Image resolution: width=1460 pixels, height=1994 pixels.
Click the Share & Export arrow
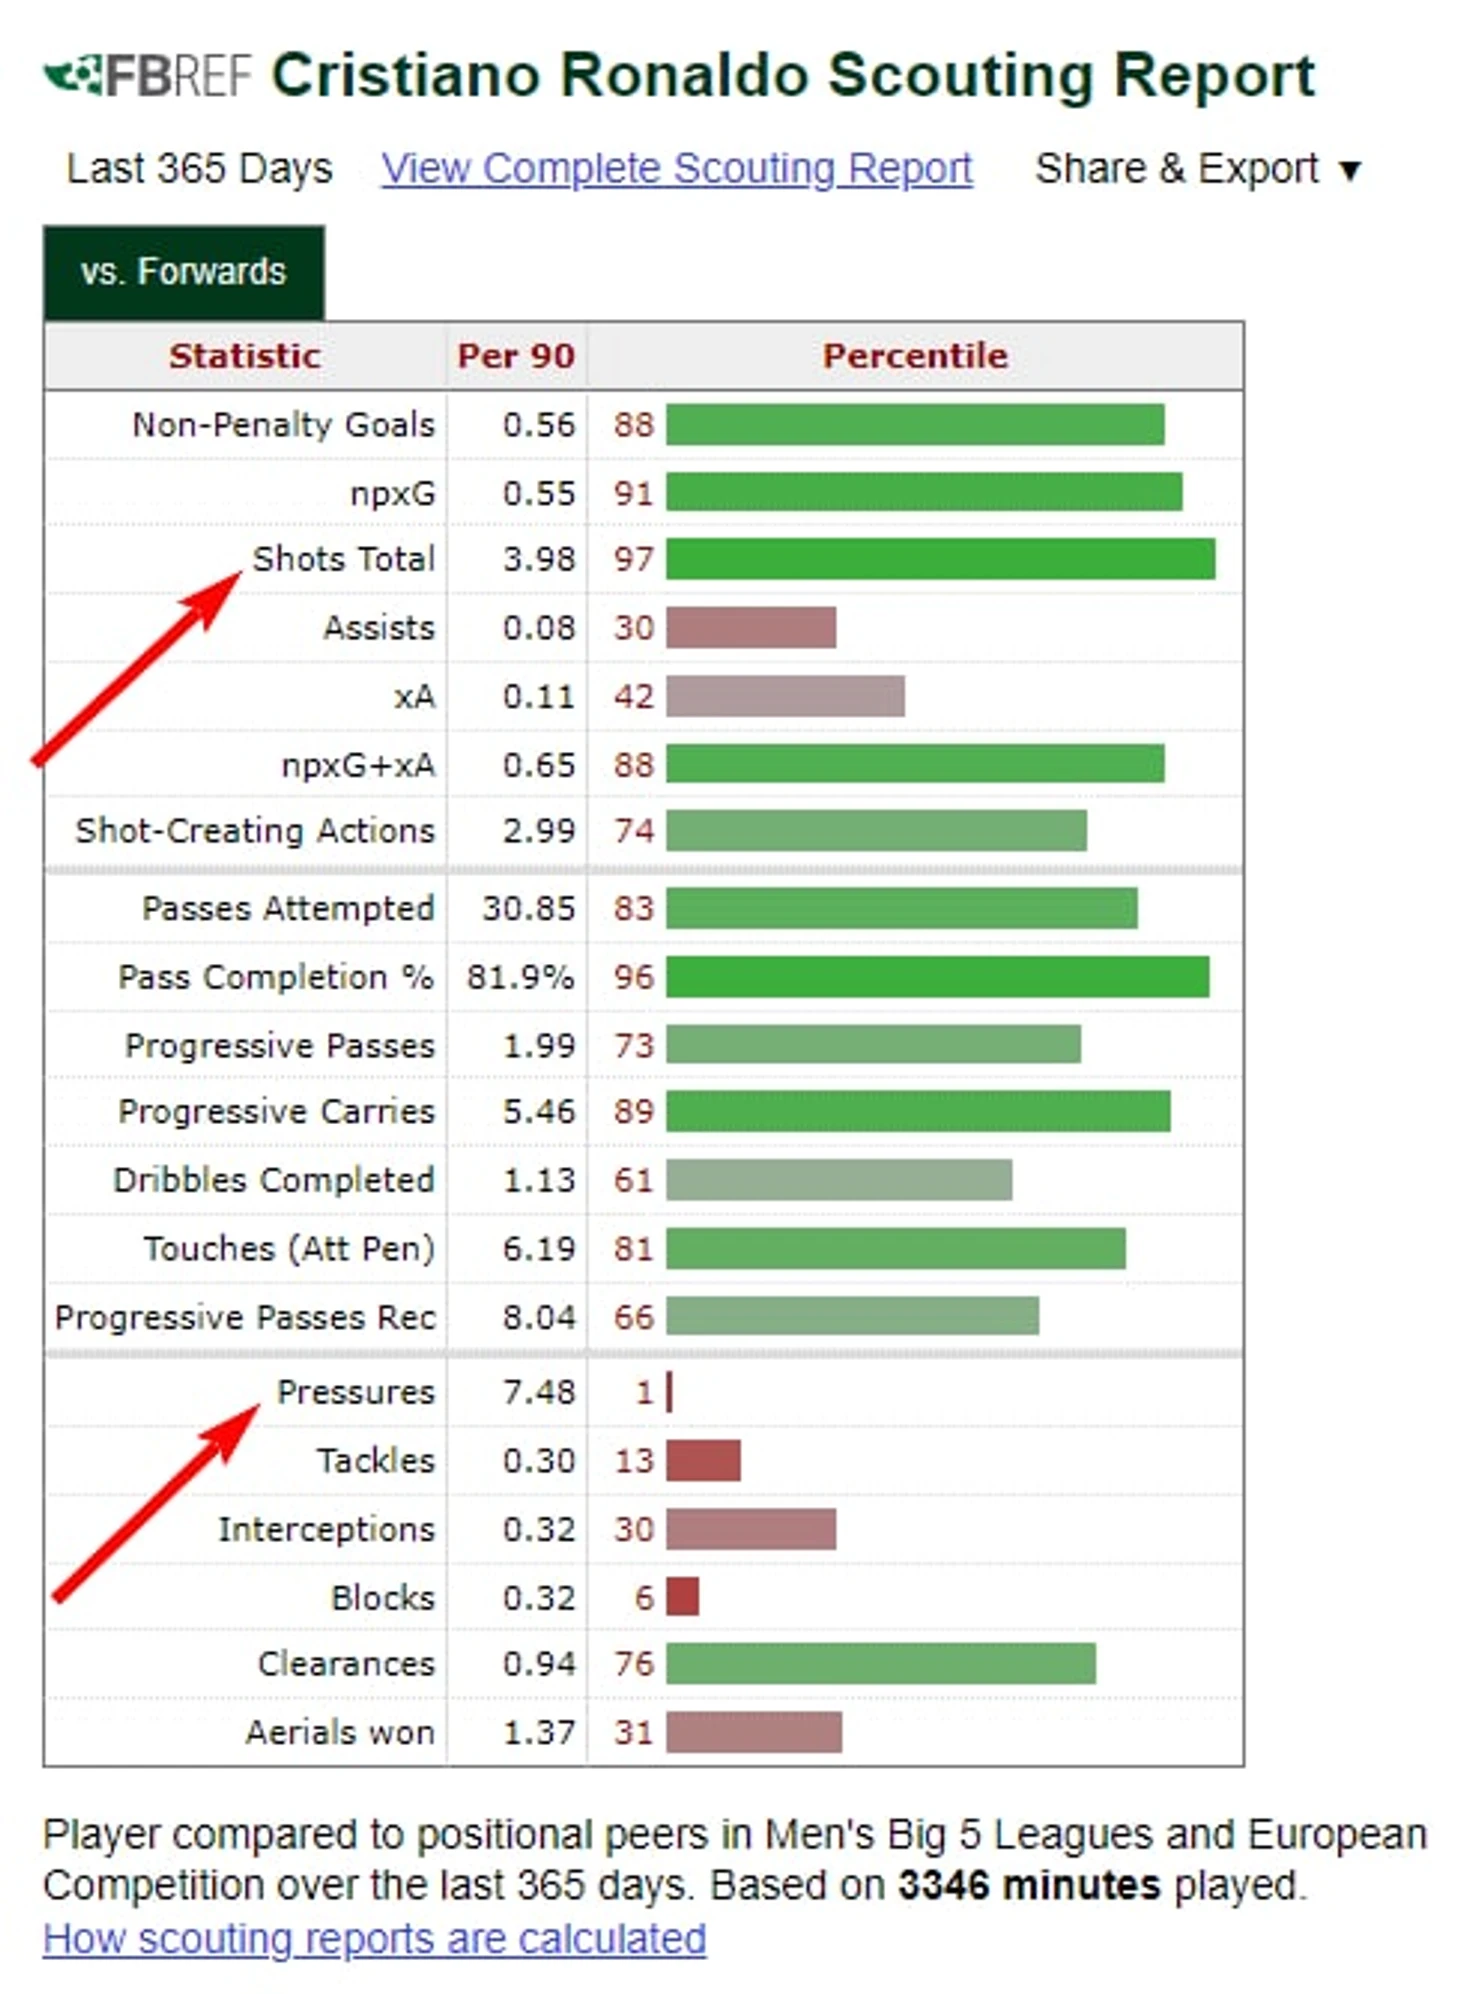(1349, 171)
